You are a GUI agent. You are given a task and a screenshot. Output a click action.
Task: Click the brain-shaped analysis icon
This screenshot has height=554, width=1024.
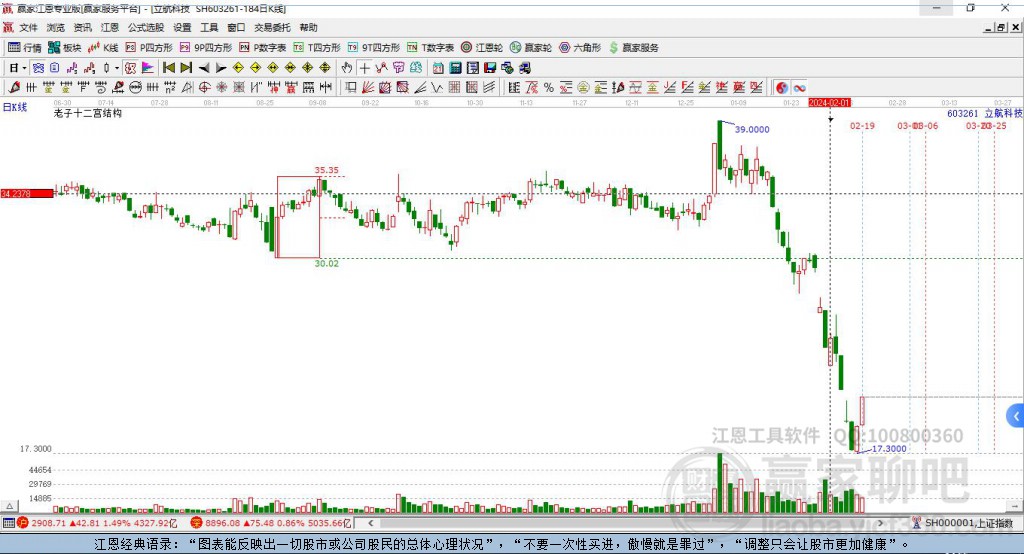click(x=415, y=68)
